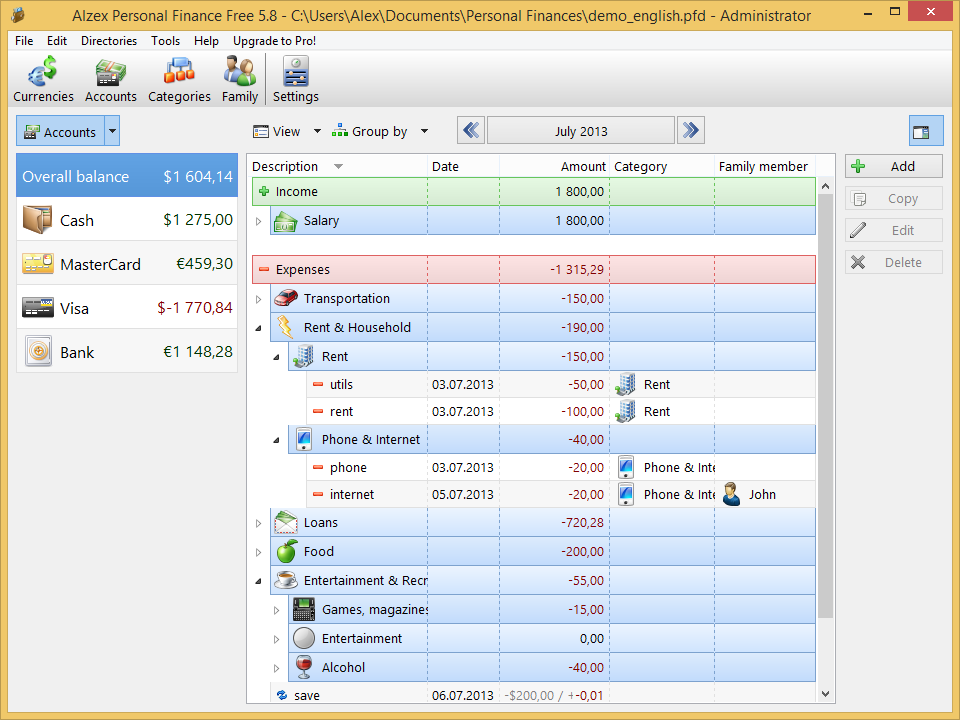Open the Directories menu
Viewport: 960px width, 720px height.
tap(109, 40)
